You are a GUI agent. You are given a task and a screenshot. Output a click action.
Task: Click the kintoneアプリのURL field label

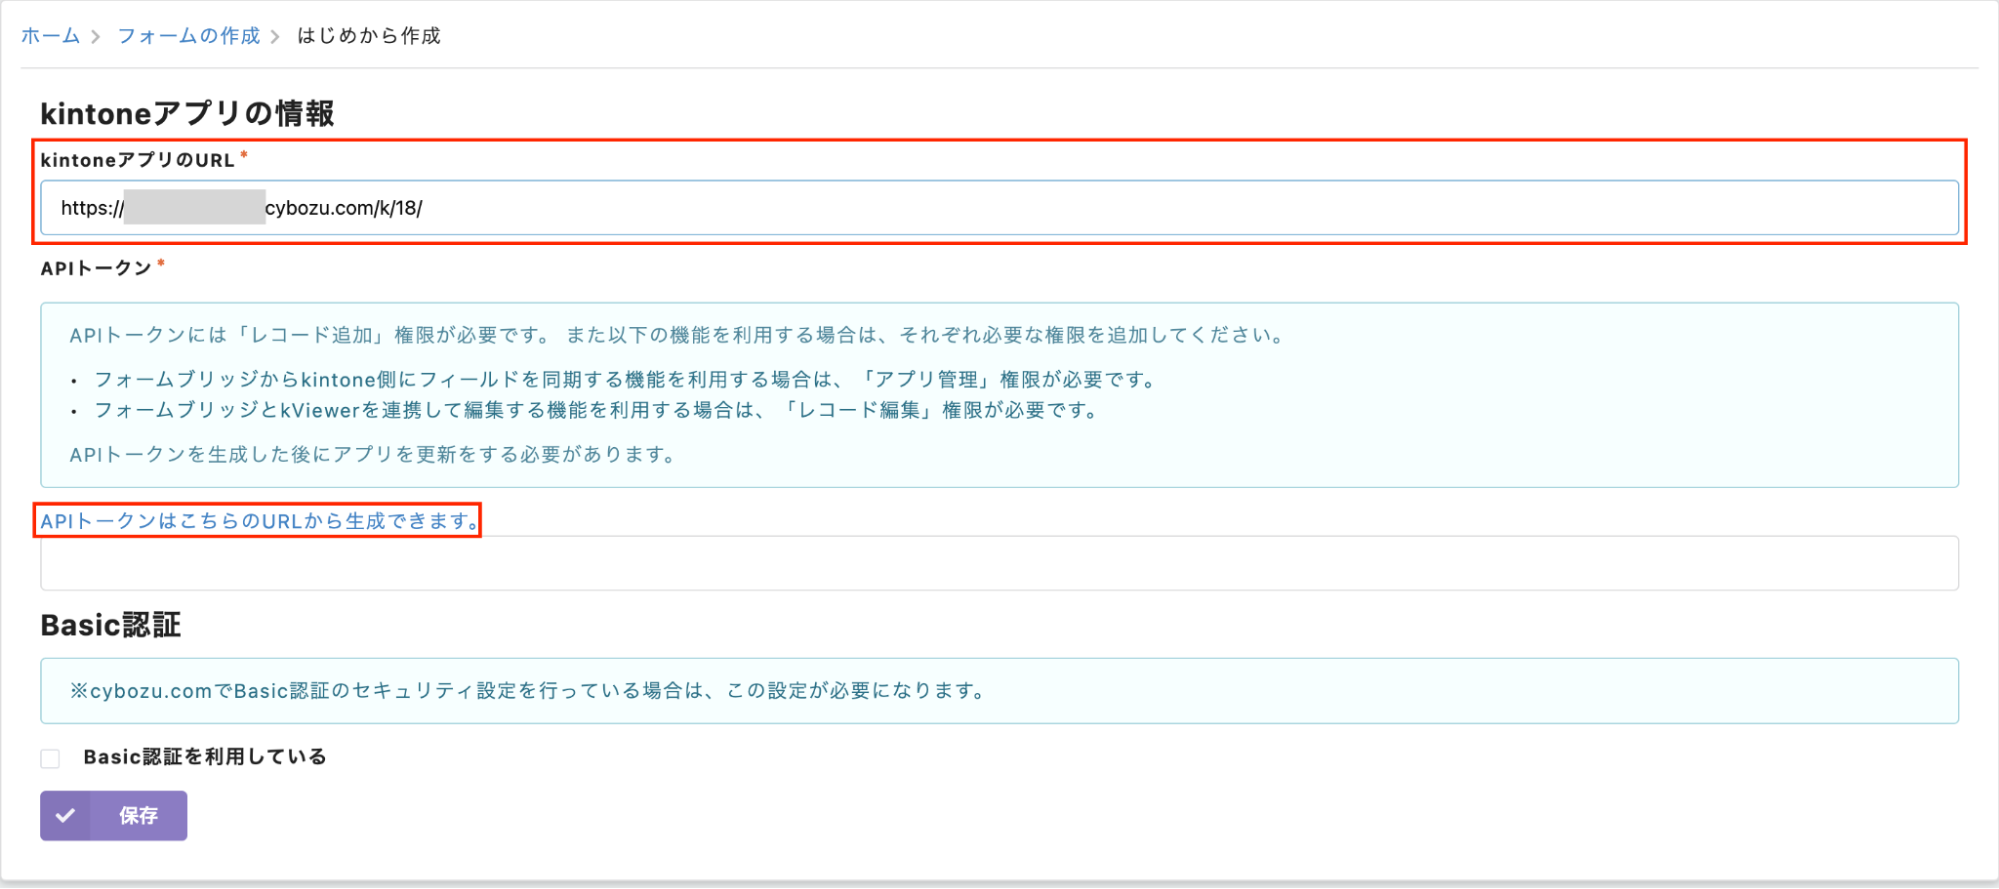point(137,160)
